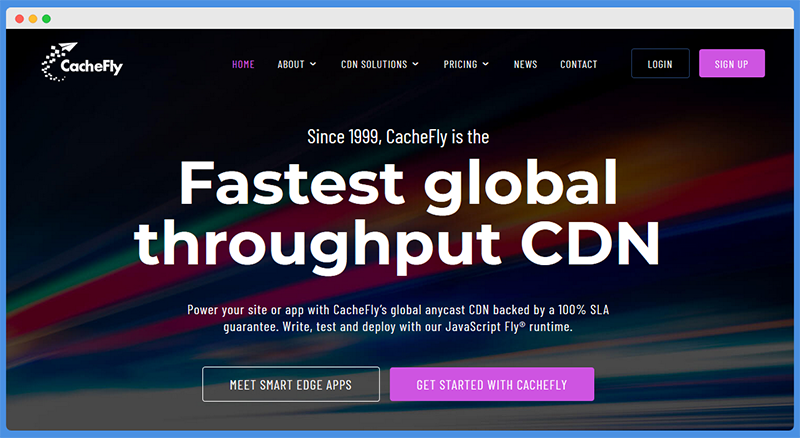The height and width of the screenshot is (438, 800).
Task: Click Get Started with CacheFly button
Action: point(492,384)
